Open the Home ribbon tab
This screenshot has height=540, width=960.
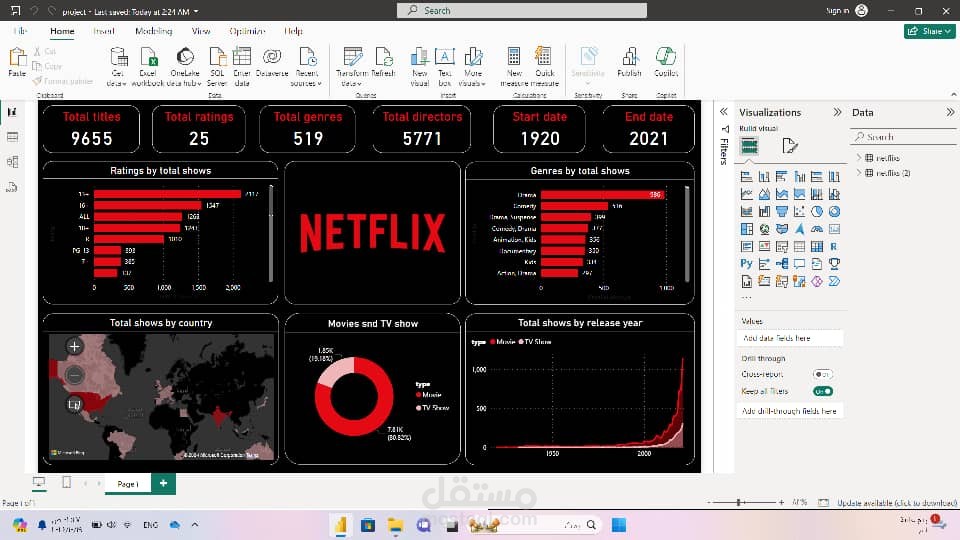tap(62, 31)
